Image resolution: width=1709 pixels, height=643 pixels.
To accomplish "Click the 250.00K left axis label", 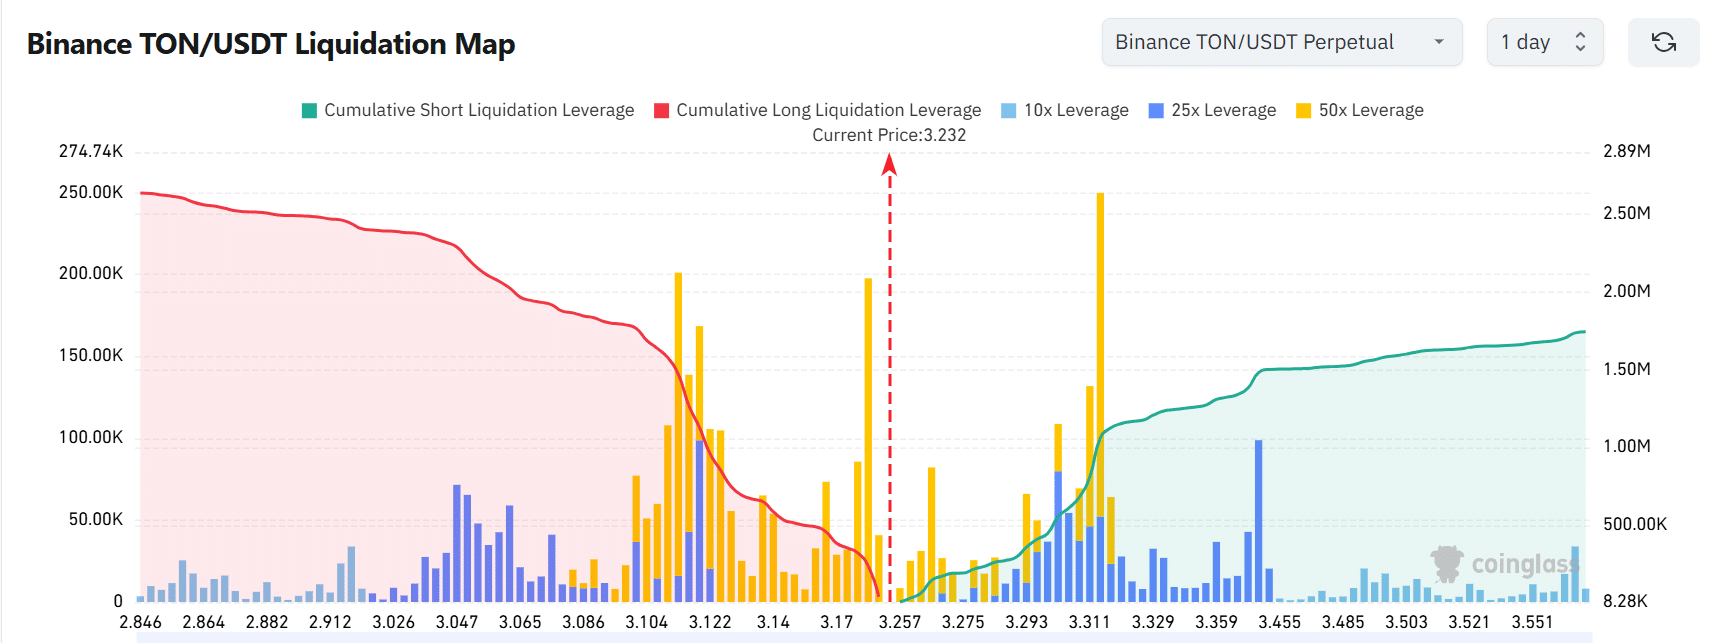I will pos(91,192).
